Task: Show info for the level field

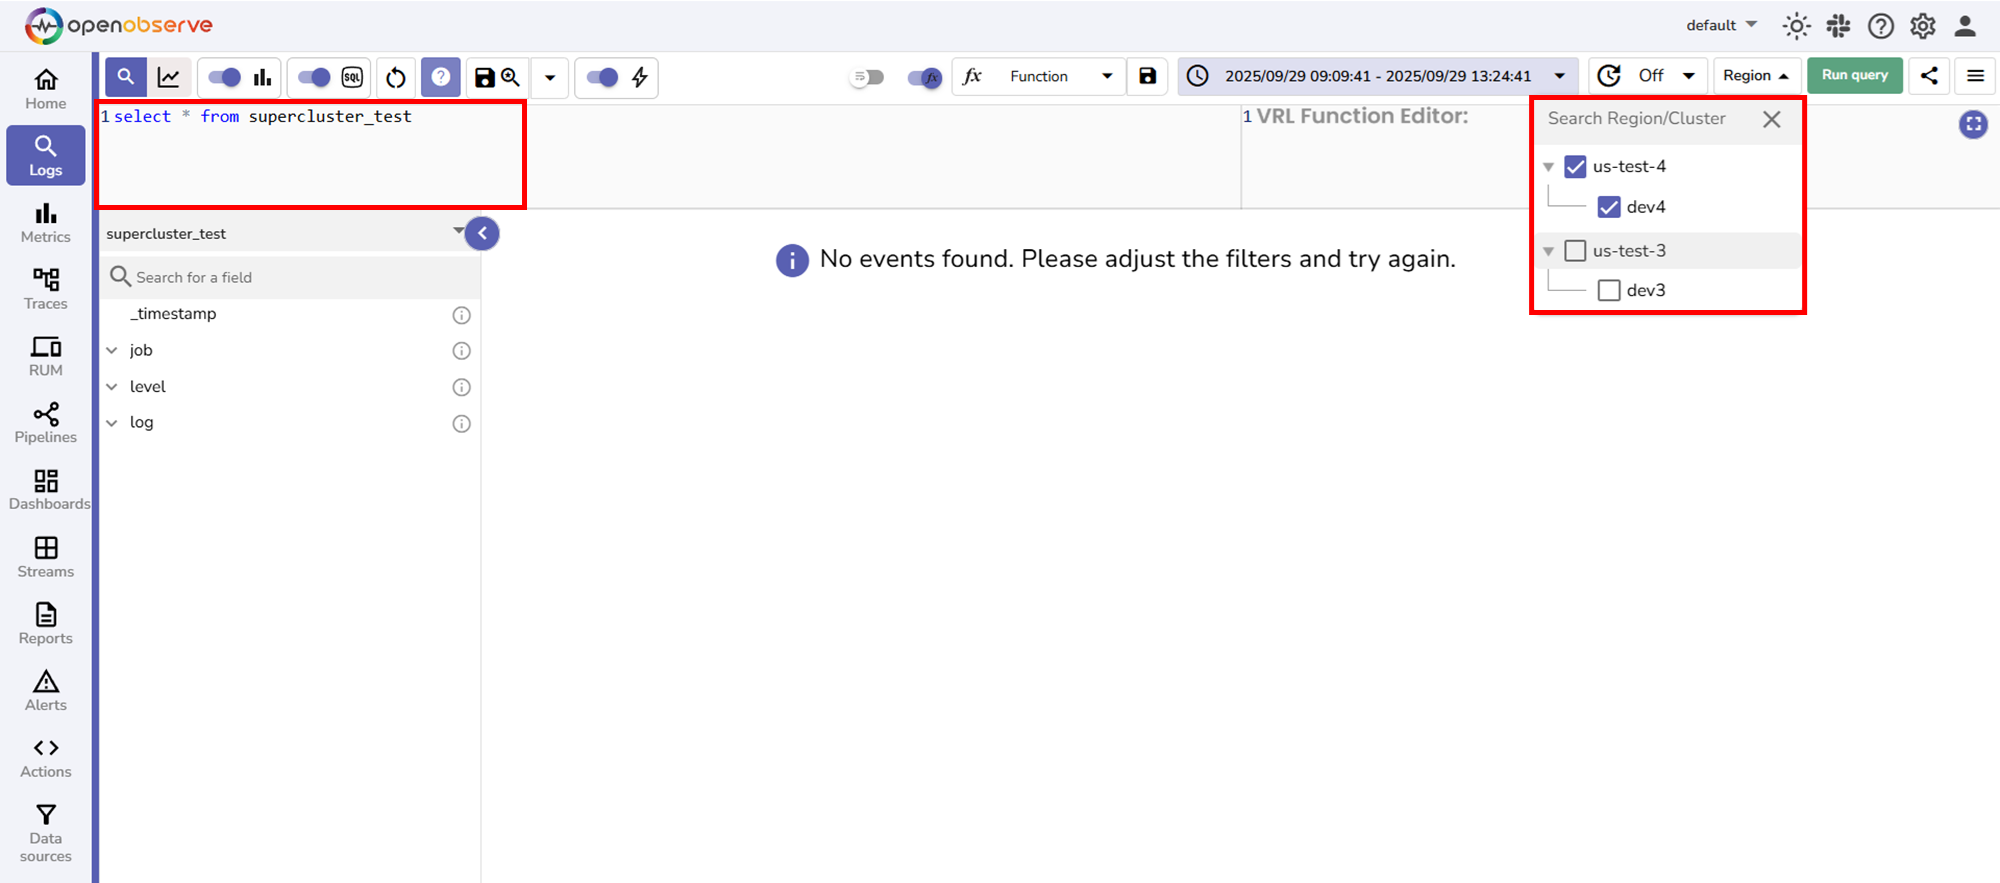Action: (461, 387)
